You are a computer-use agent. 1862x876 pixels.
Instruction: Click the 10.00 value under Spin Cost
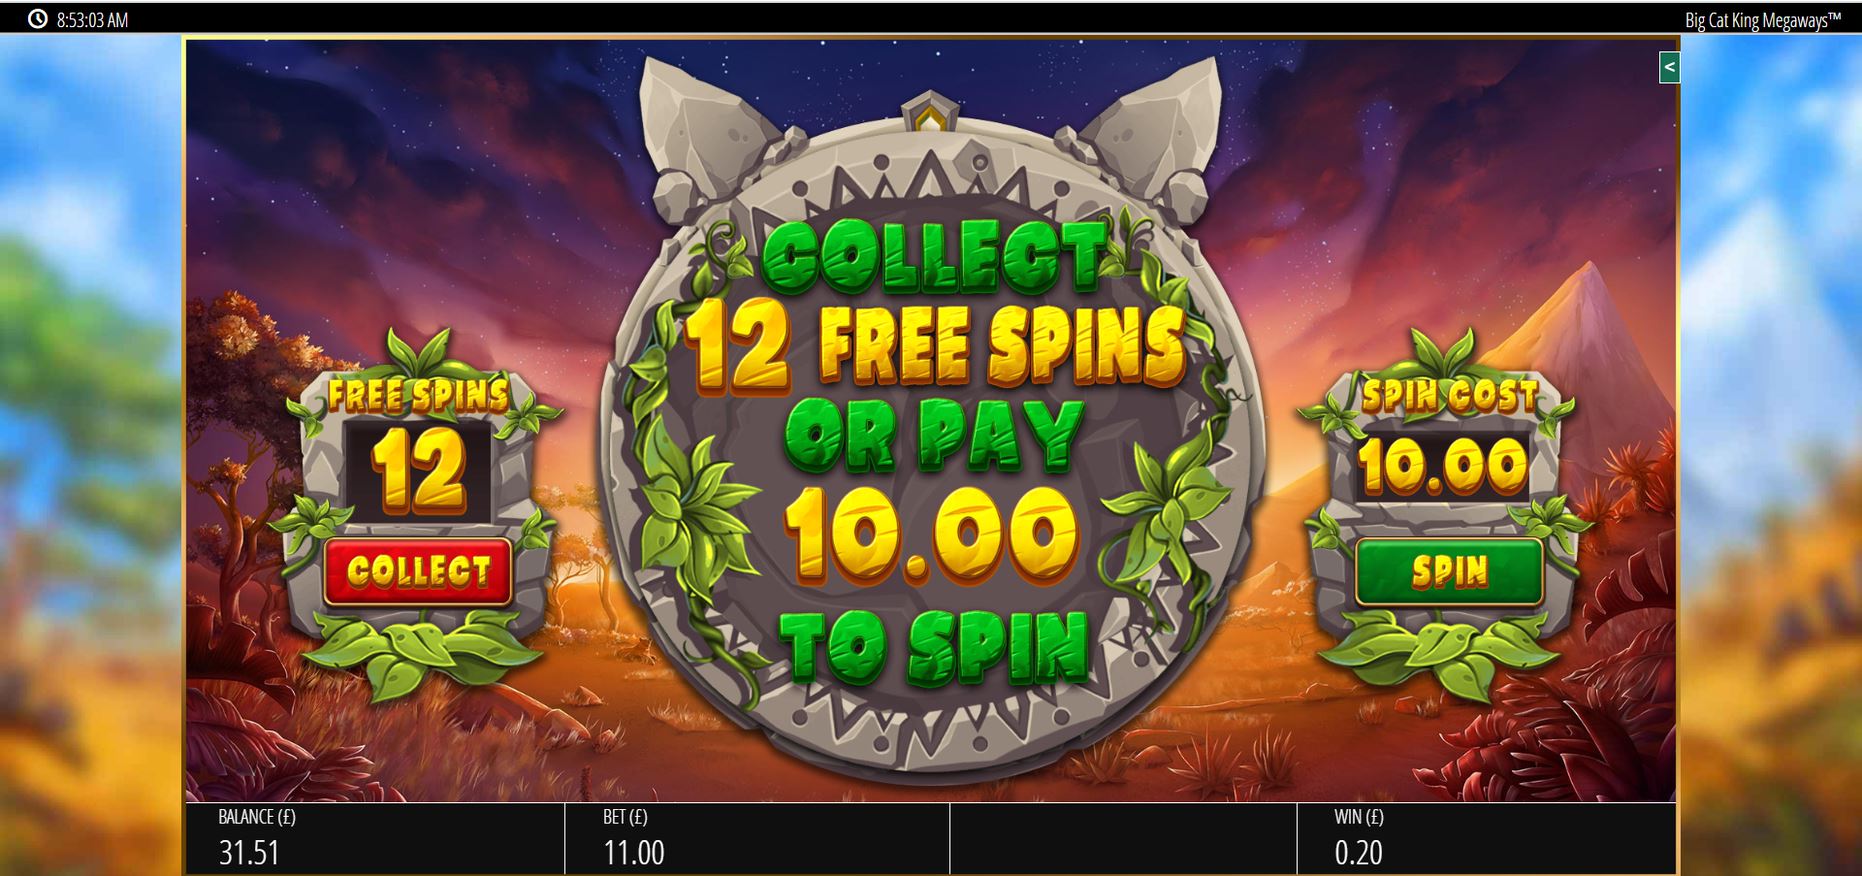click(1443, 466)
